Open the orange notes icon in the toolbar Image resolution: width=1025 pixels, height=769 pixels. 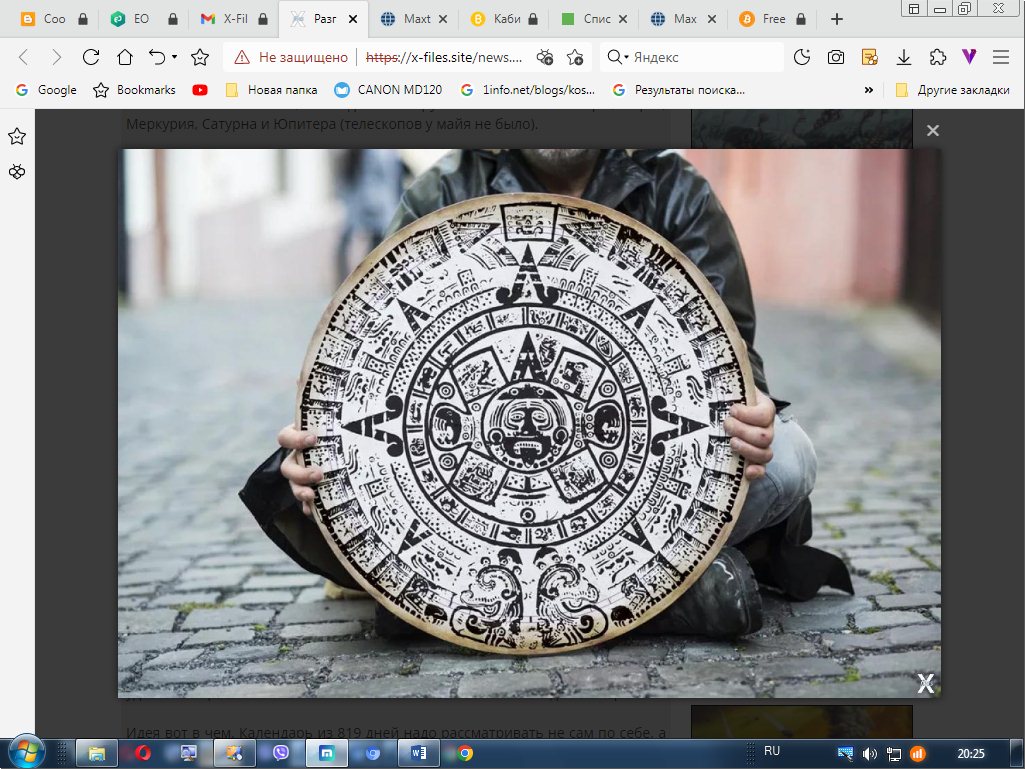tap(869, 58)
